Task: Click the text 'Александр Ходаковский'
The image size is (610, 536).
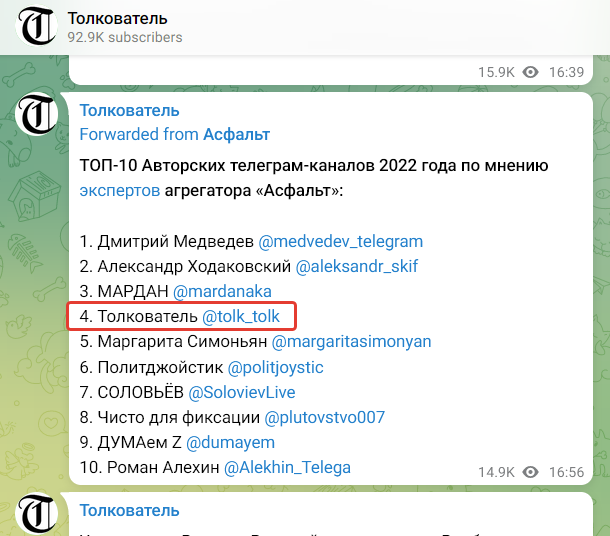Action: pos(194,266)
